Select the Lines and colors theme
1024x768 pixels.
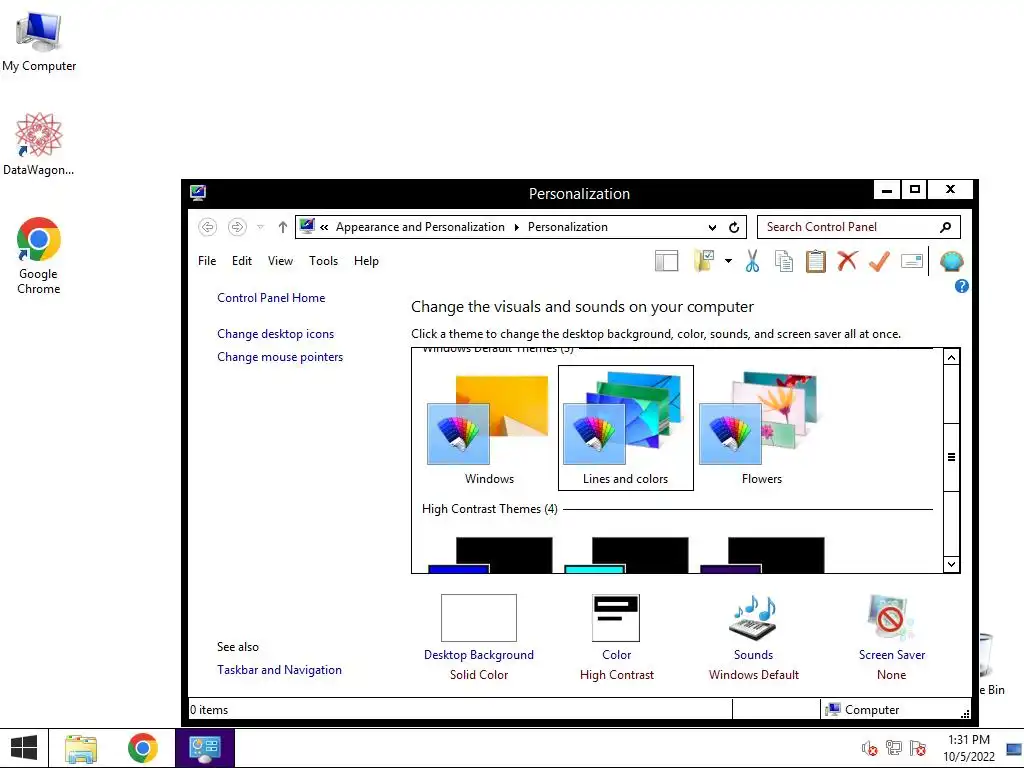click(x=626, y=428)
